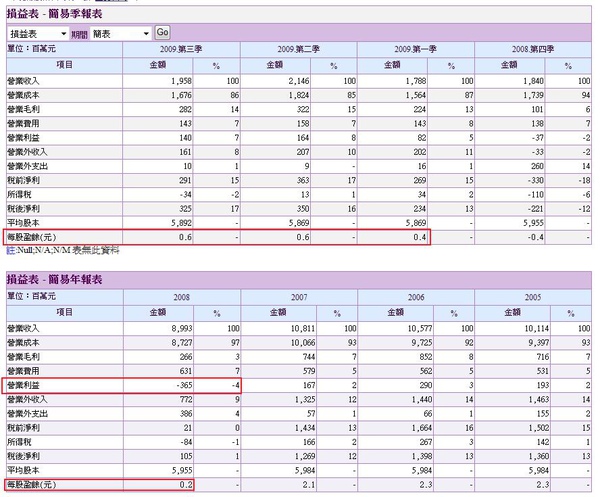Click the Go button
Viewport: 600px width, 497px height.
click(x=162, y=33)
